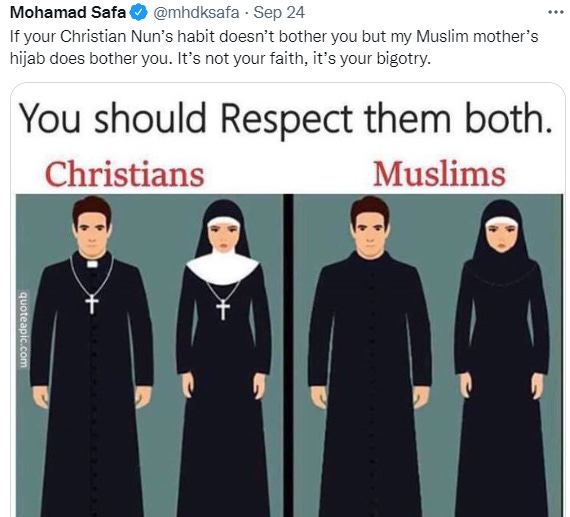Click the woman figure wearing a hijab

coord(502,358)
